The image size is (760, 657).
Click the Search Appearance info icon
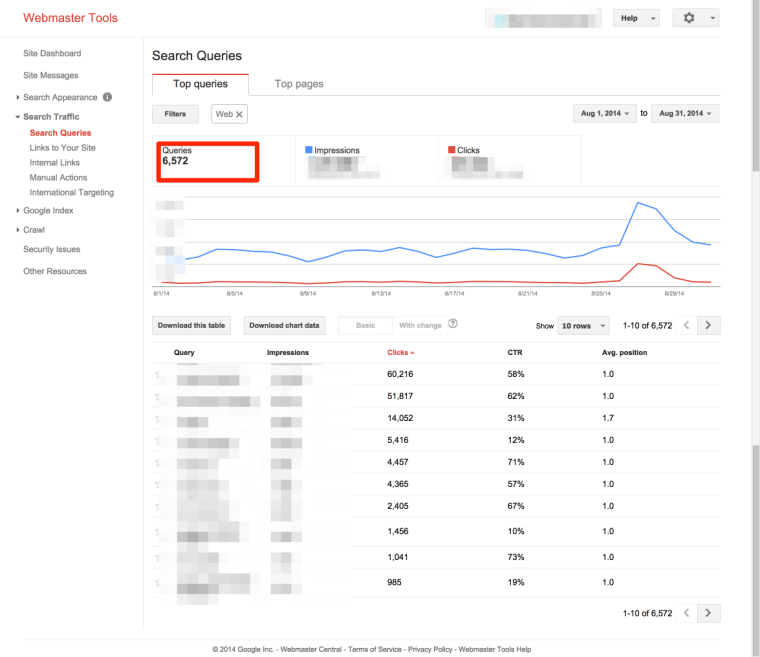tap(108, 97)
